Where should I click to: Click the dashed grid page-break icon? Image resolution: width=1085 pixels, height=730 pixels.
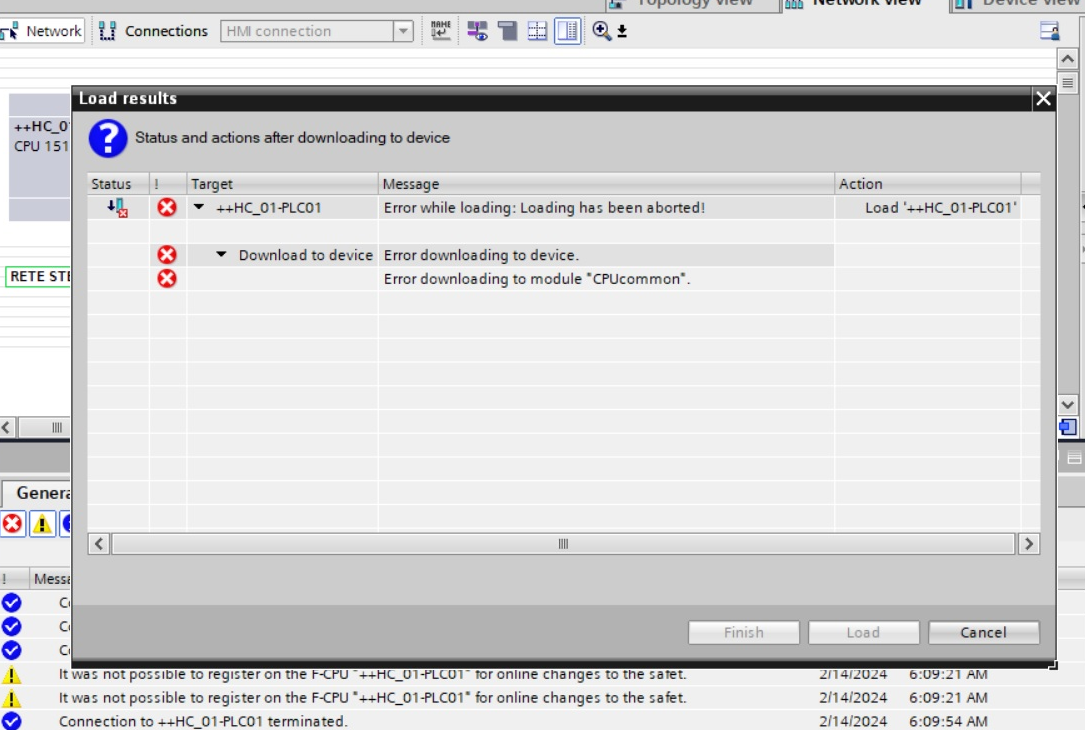point(537,30)
